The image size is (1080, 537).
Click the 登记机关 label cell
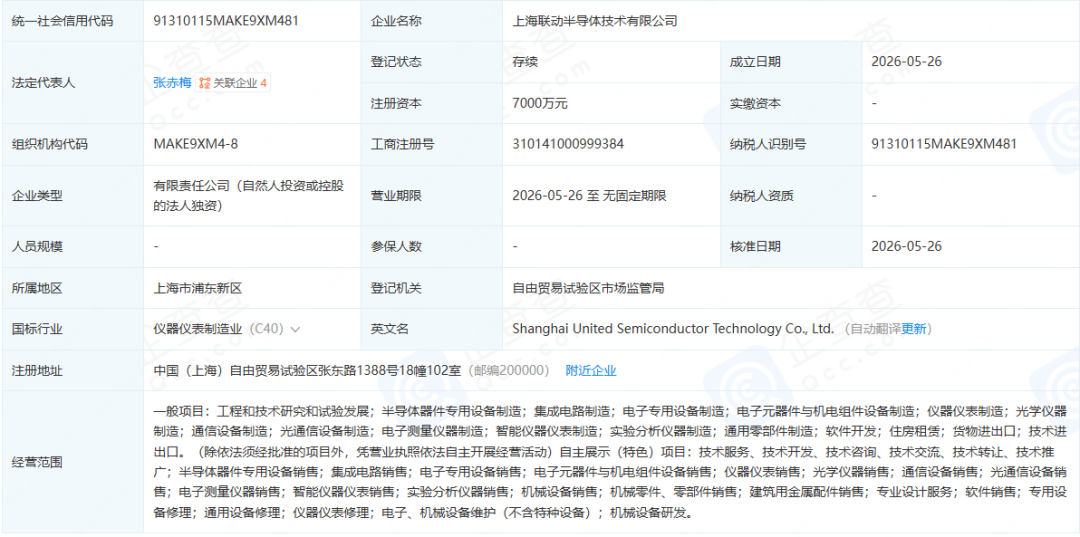[432, 288]
